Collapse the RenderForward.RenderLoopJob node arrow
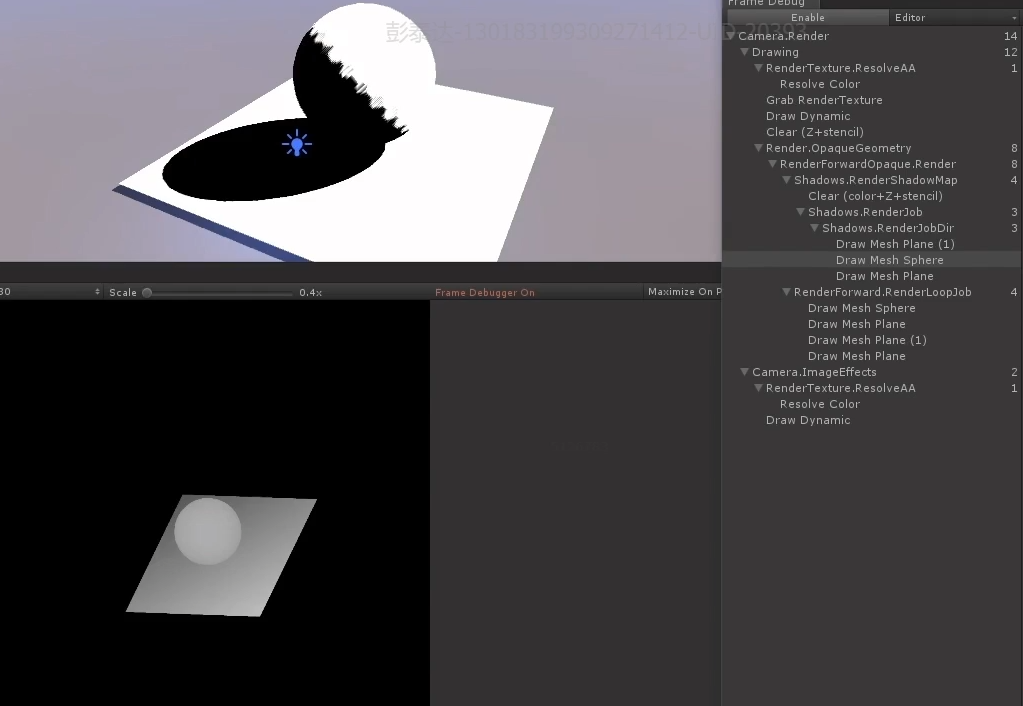 (786, 292)
